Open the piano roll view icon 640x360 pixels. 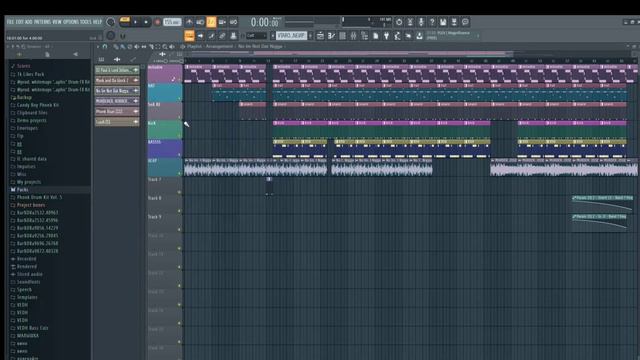[x=331, y=36]
